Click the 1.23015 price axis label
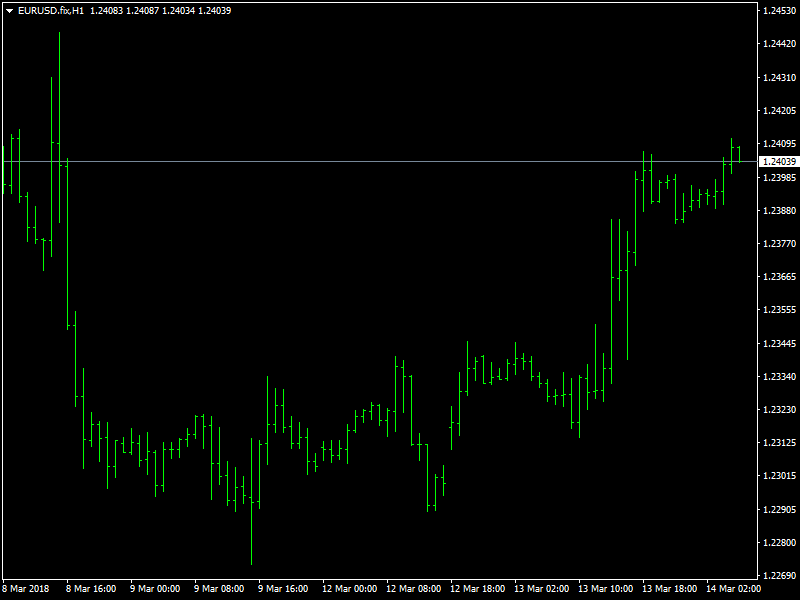The height and width of the screenshot is (600, 800). [x=779, y=476]
